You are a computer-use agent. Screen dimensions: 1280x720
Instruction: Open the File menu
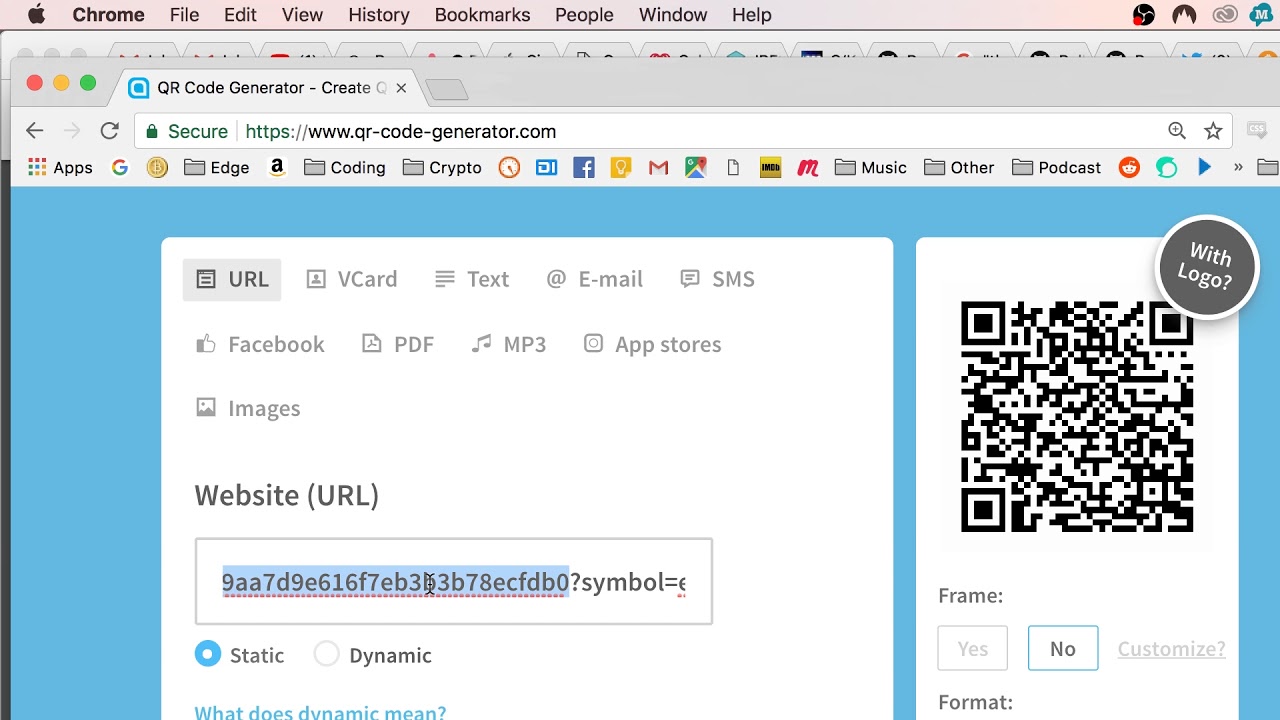pyautogui.click(x=184, y=15)
